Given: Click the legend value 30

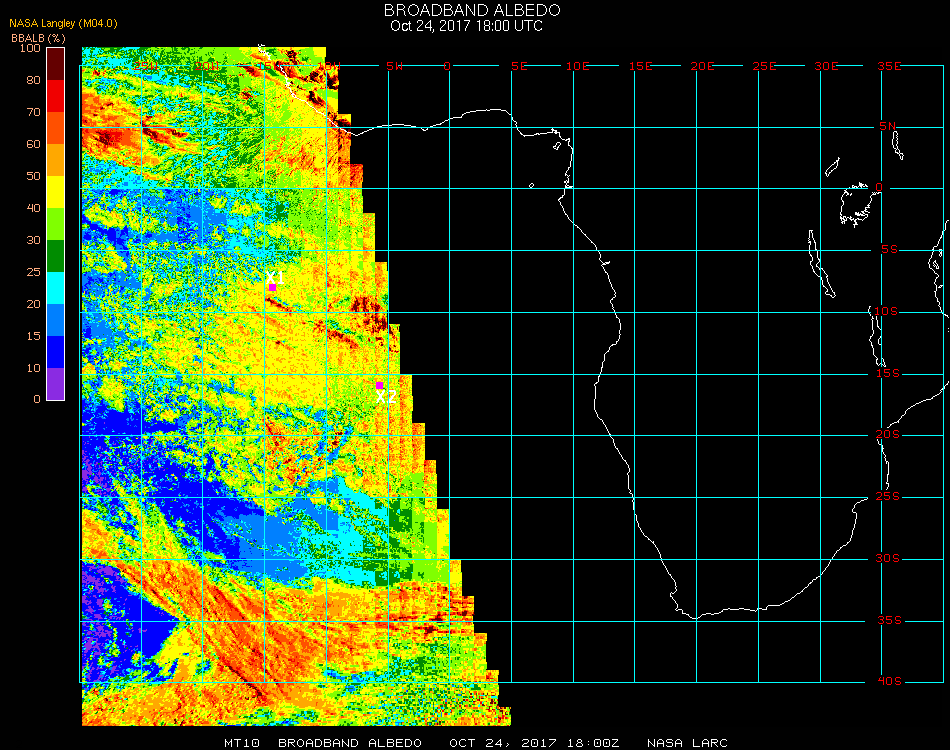Looking at the screenshot, I should tap(33, 241).
